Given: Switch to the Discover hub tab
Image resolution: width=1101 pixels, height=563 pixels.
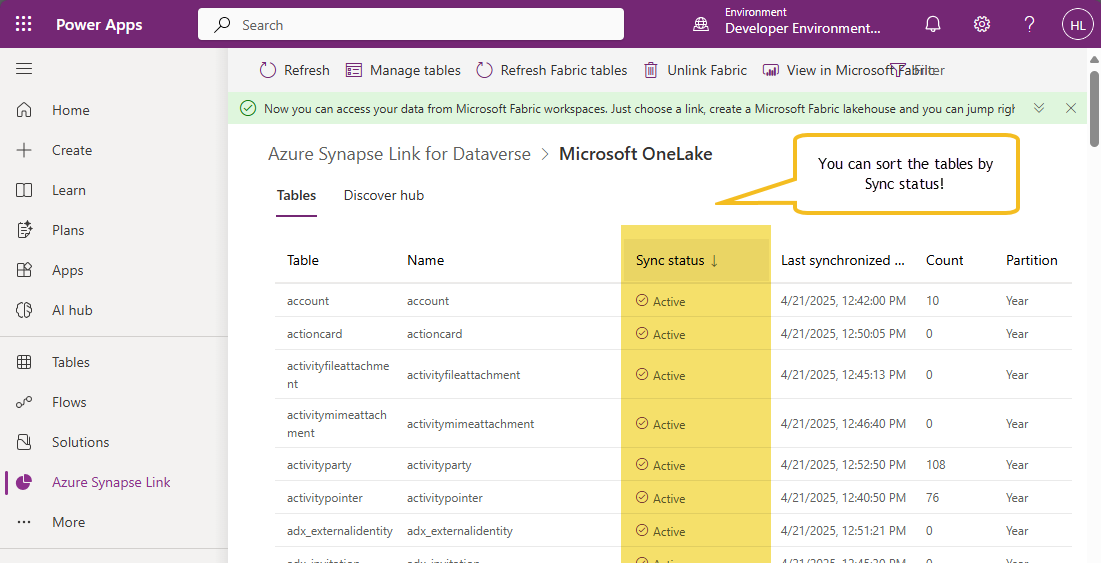Looking at the screenshot, I should pos(383,195).
